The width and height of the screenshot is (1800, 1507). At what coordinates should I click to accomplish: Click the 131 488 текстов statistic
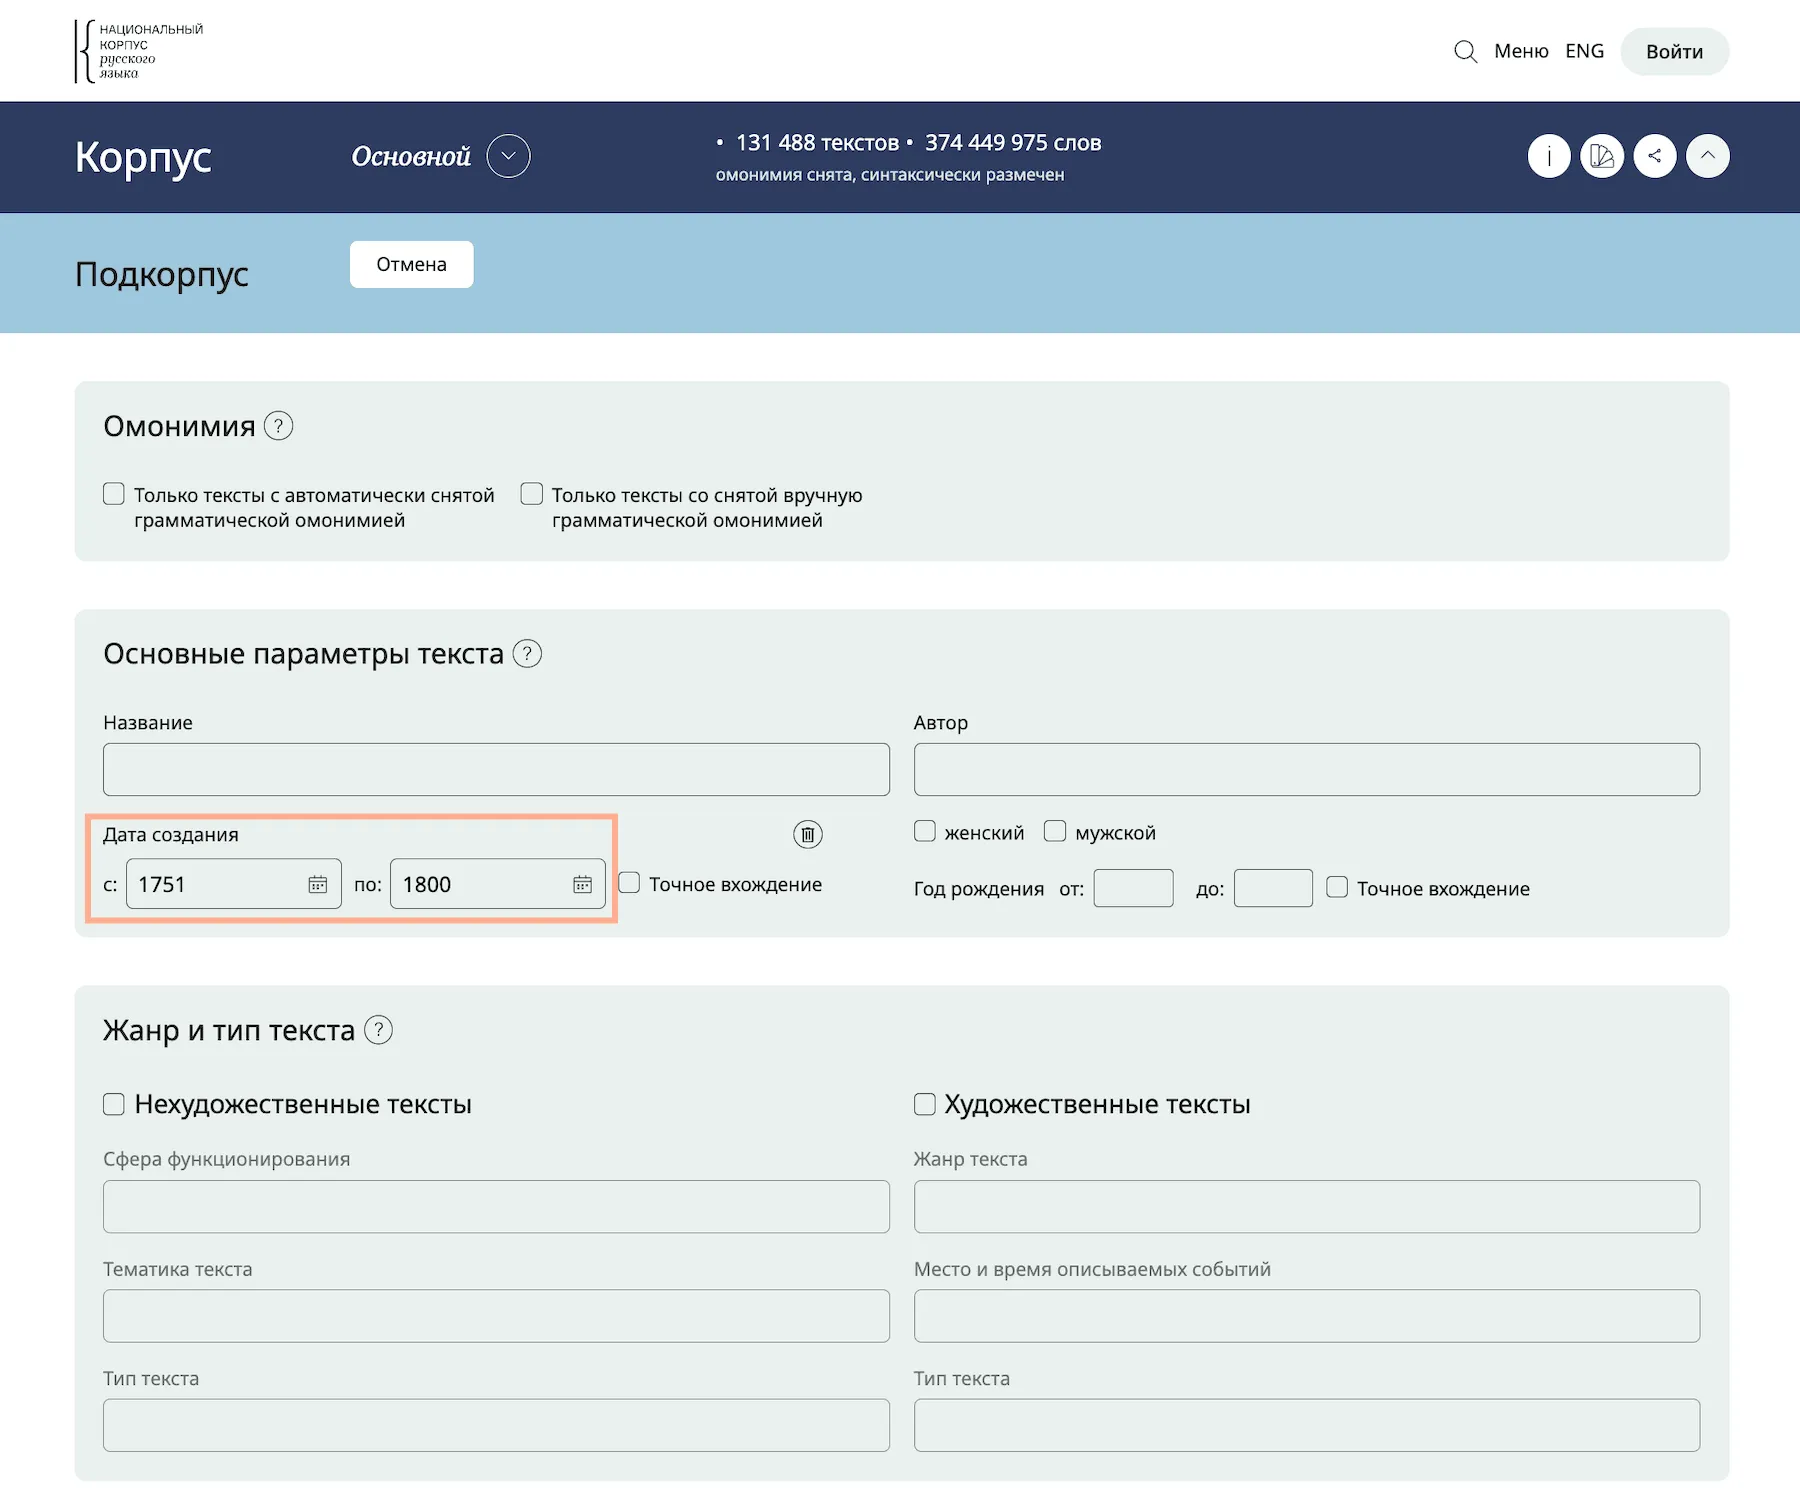817,143
